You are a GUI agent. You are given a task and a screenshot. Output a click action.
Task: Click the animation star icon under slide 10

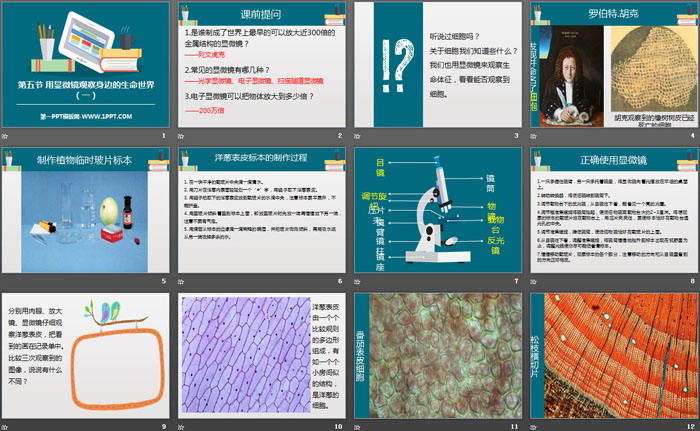[181, 427]
